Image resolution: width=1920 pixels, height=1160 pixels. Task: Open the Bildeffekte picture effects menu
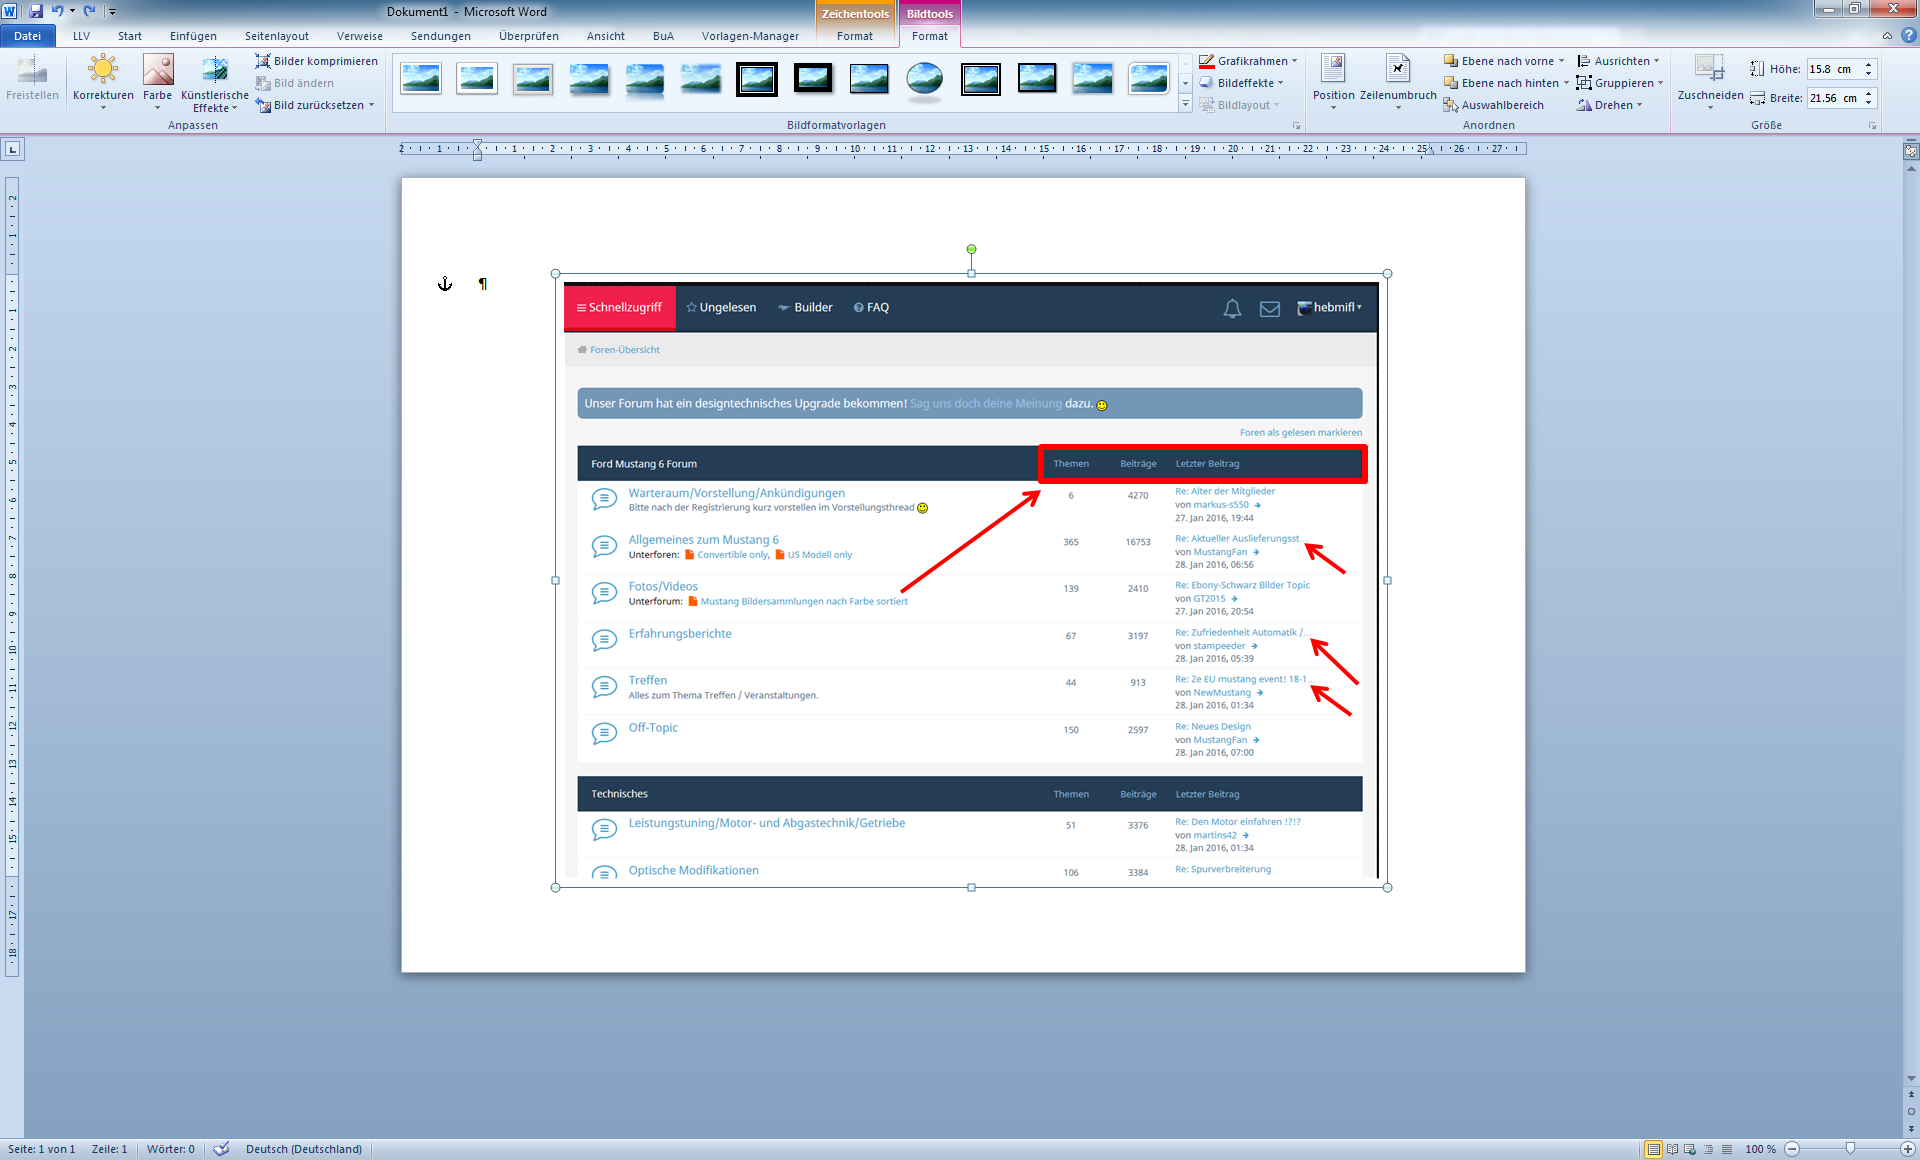[x=1241, y=83]
